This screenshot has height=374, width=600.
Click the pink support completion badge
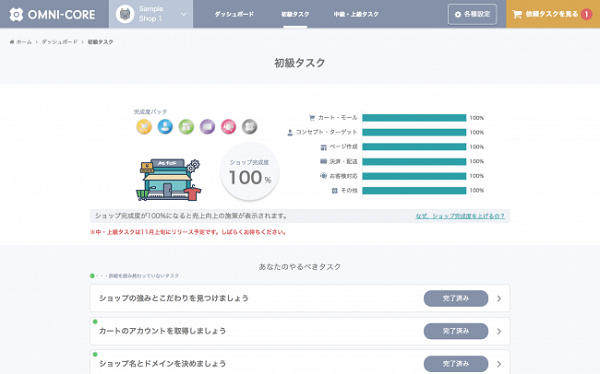click(x=228, y=126)
